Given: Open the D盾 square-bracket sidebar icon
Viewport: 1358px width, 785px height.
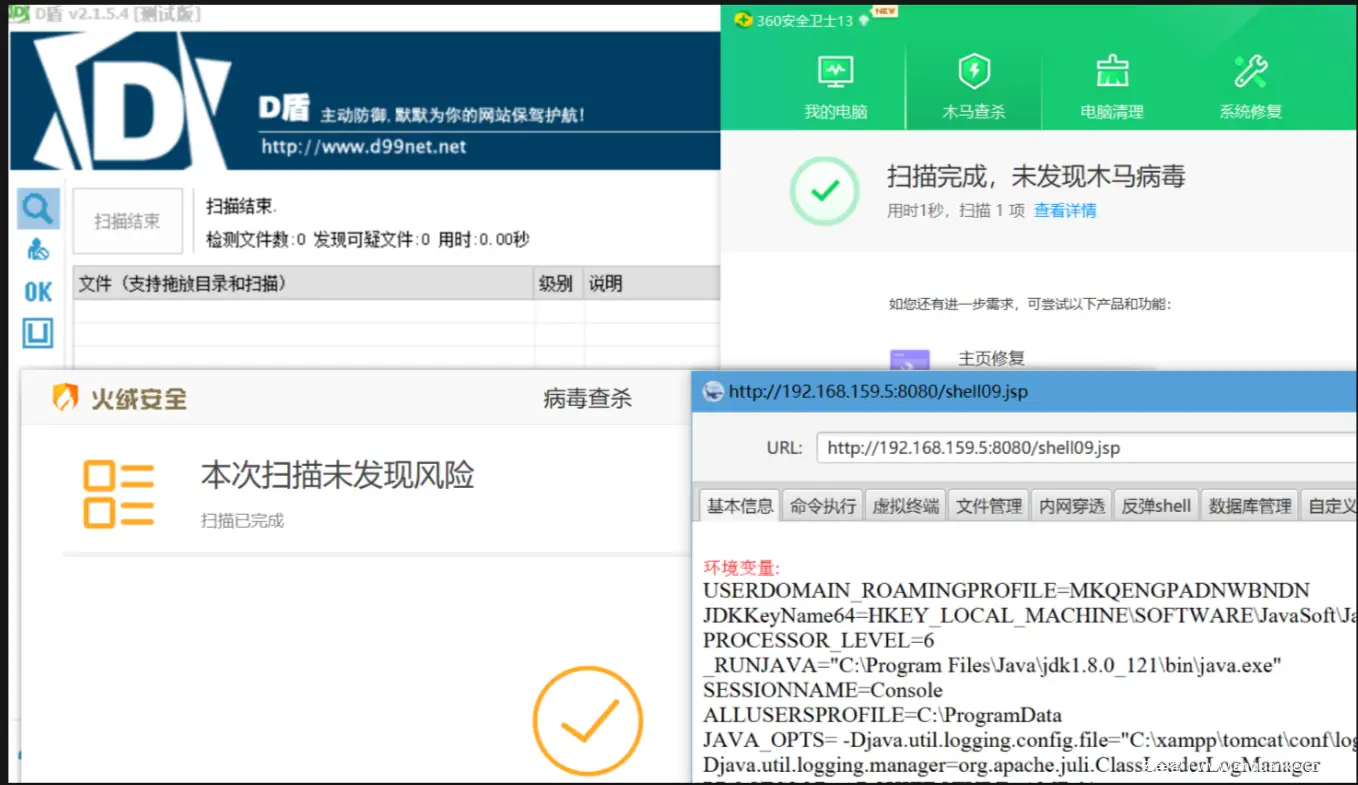Looking at the screenshot, I should click(x=38, y=333).
